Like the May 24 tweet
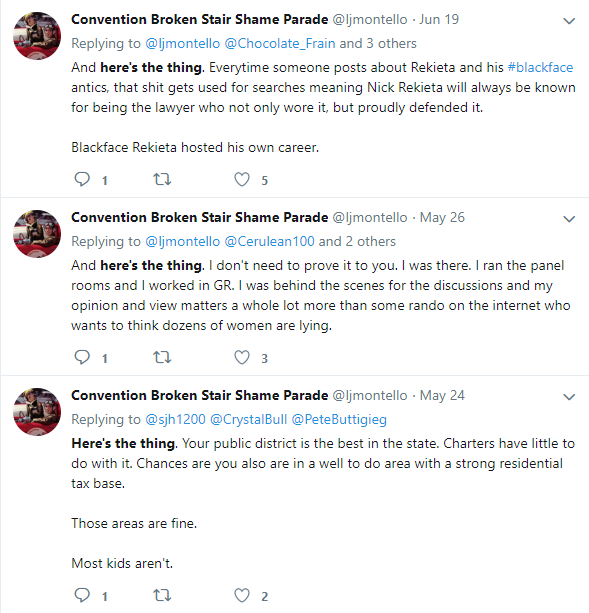589x613 pixels. click(242, 595)
